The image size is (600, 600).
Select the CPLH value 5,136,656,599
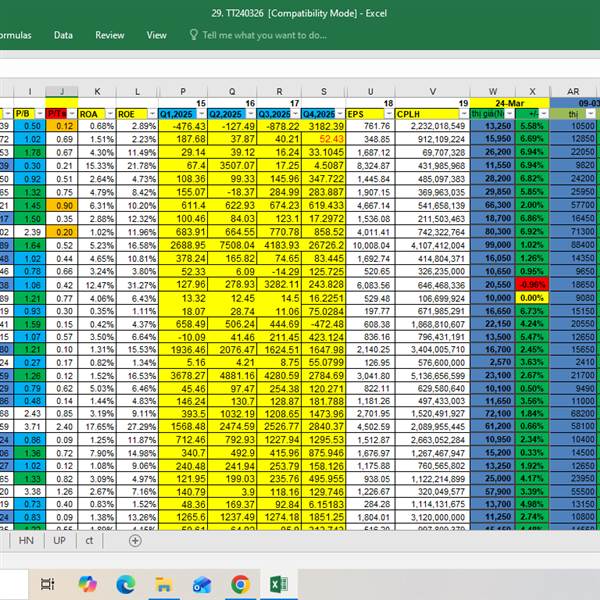432,376
